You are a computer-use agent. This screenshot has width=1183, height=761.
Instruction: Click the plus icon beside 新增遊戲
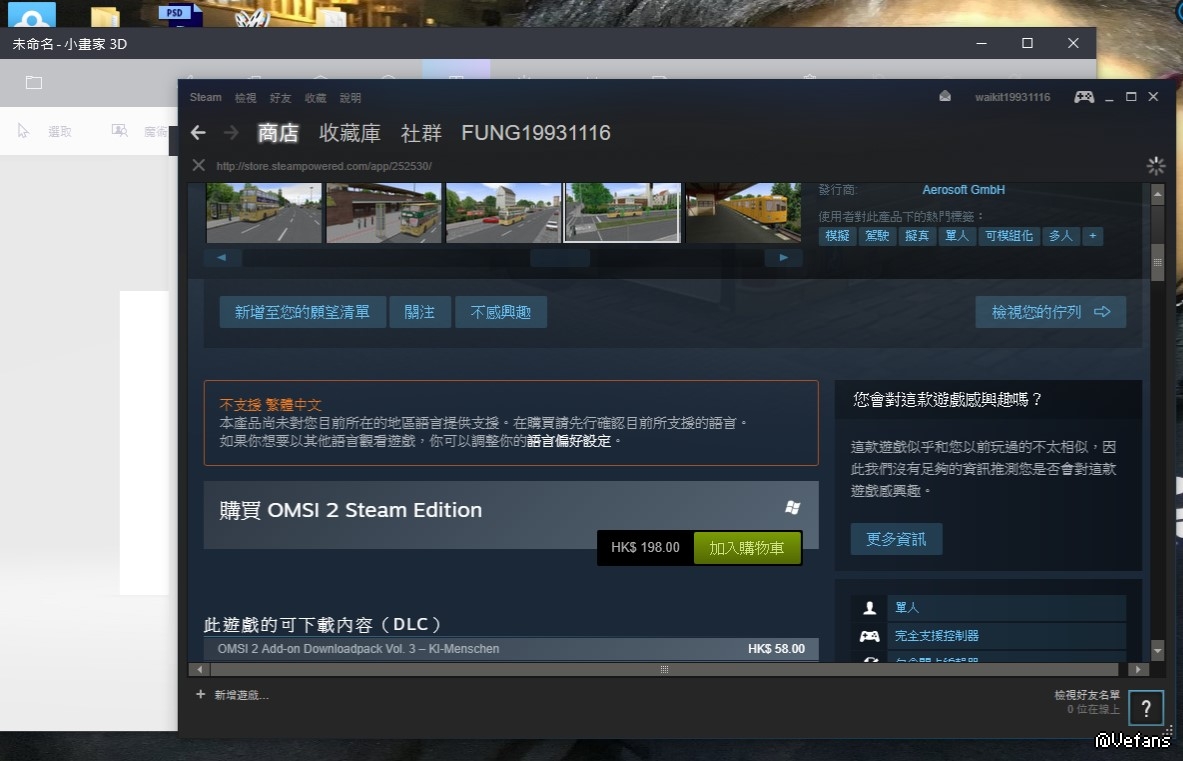(x=200, y=695)
